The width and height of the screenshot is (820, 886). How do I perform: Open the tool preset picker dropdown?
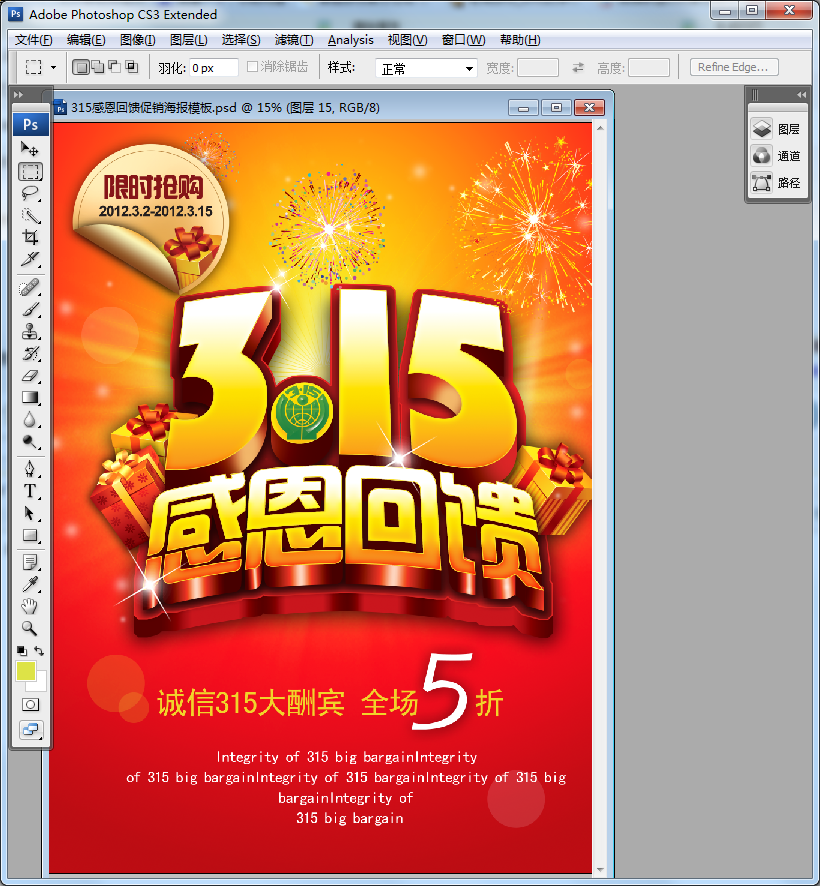click(53, 67)
